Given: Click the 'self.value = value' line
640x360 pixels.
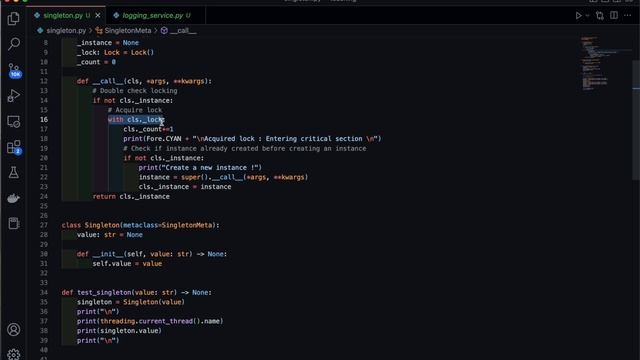Looking at the screenshot, I should [127, 264].
